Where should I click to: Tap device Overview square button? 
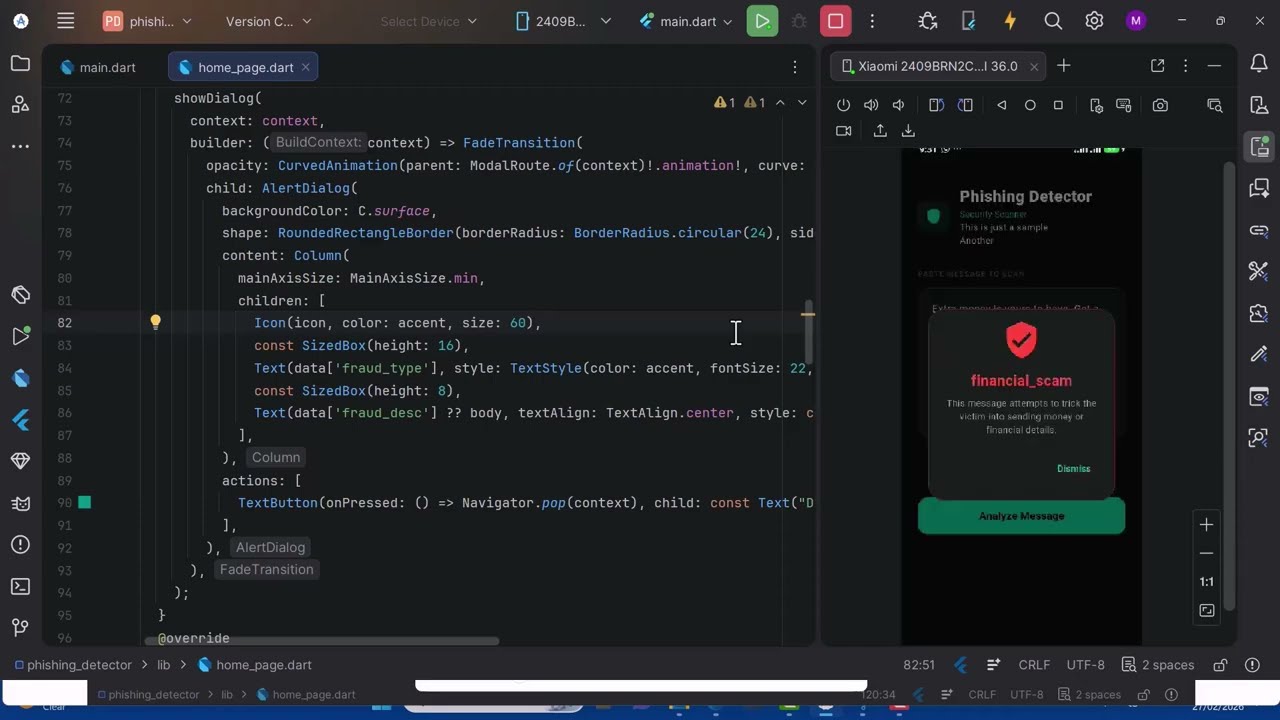tap(1058, 105)
